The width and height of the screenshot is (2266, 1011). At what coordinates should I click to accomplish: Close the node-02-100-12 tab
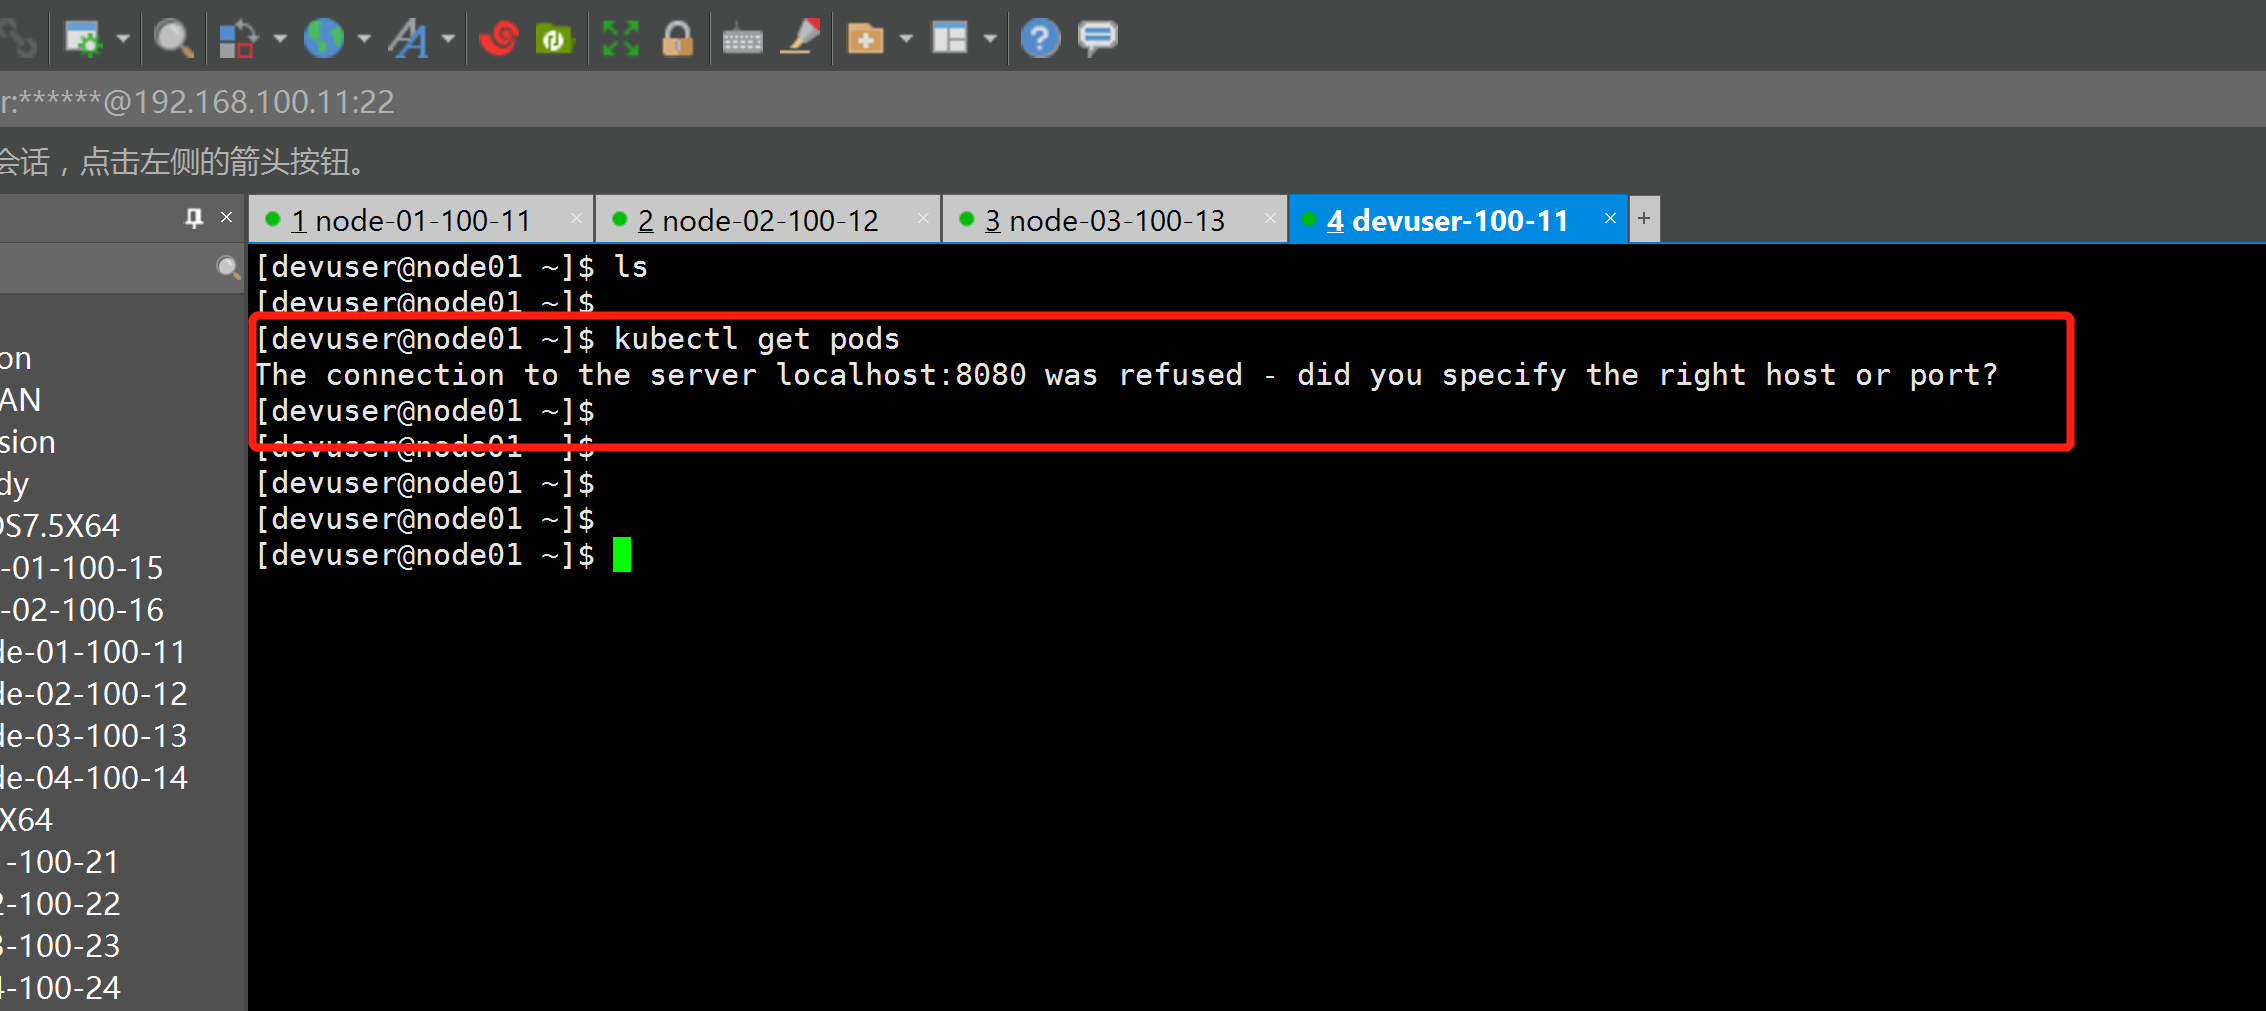[923, 218]
